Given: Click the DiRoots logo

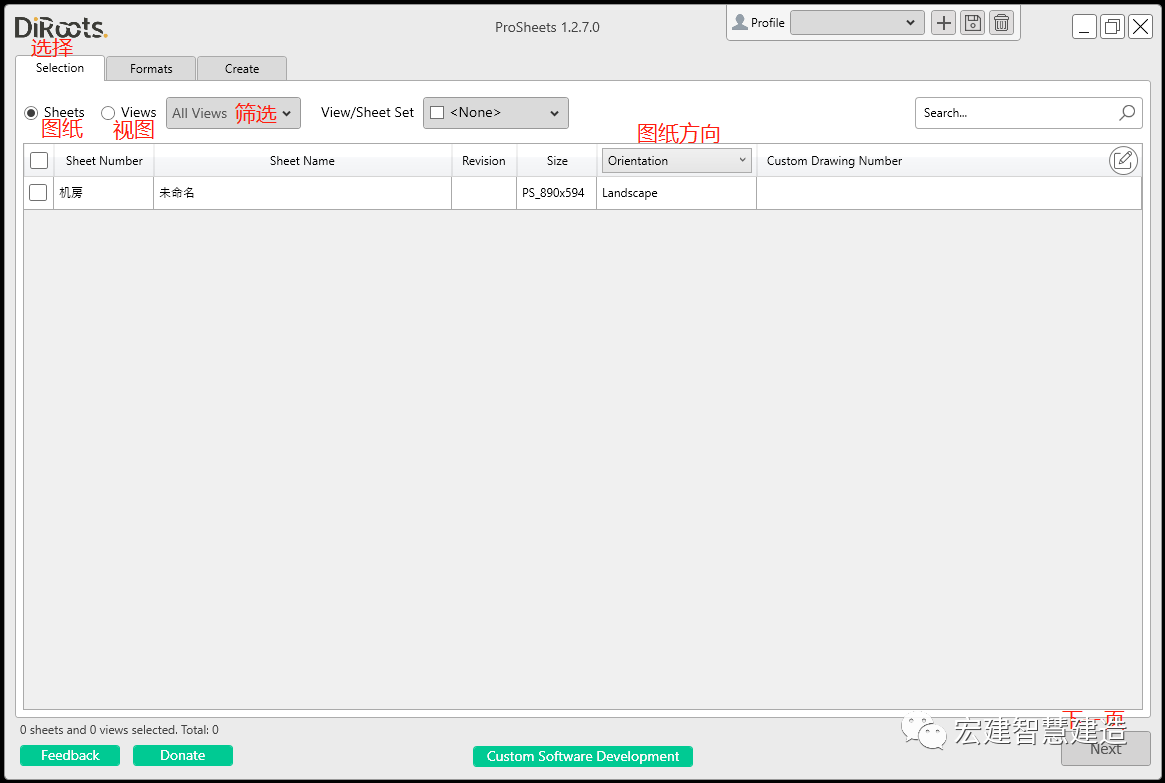Looking at the screenshot, I should click(x=61, y=27).
